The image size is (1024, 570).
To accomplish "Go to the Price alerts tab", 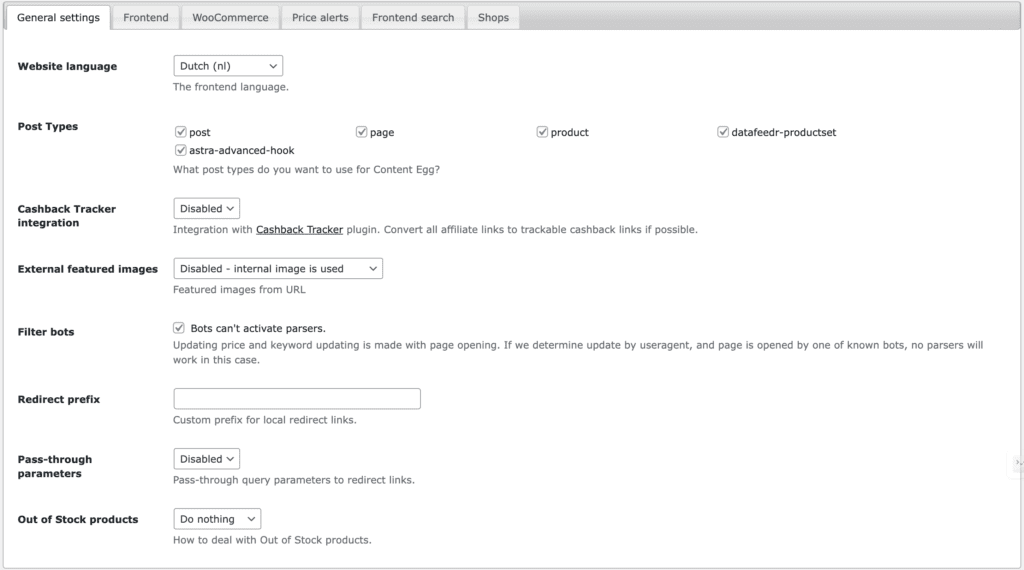I will 320,18.
